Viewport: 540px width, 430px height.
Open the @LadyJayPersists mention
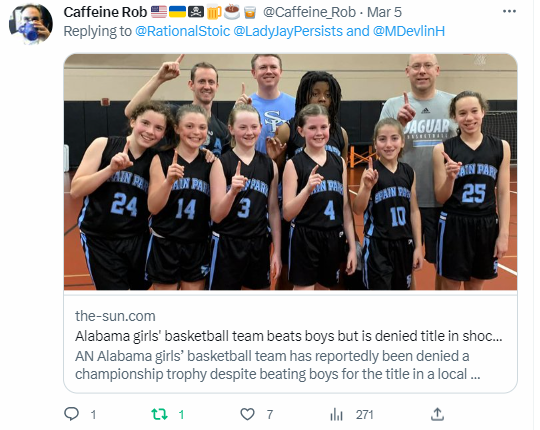coord(288,31)
